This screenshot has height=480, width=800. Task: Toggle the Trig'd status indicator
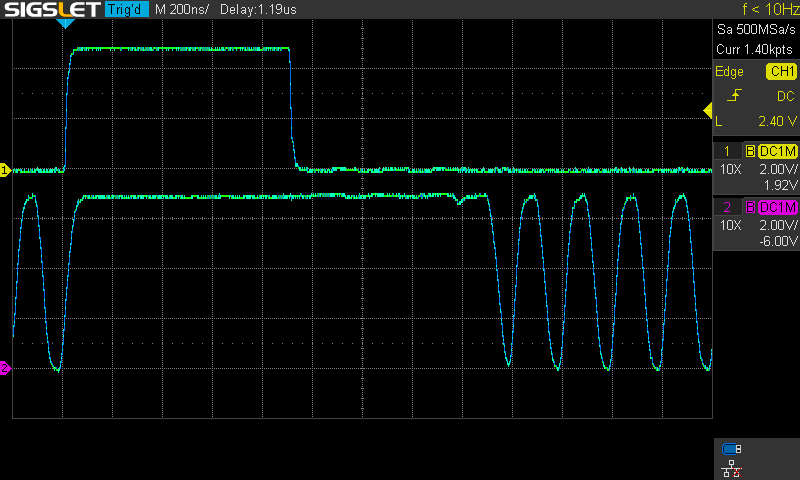126,10
